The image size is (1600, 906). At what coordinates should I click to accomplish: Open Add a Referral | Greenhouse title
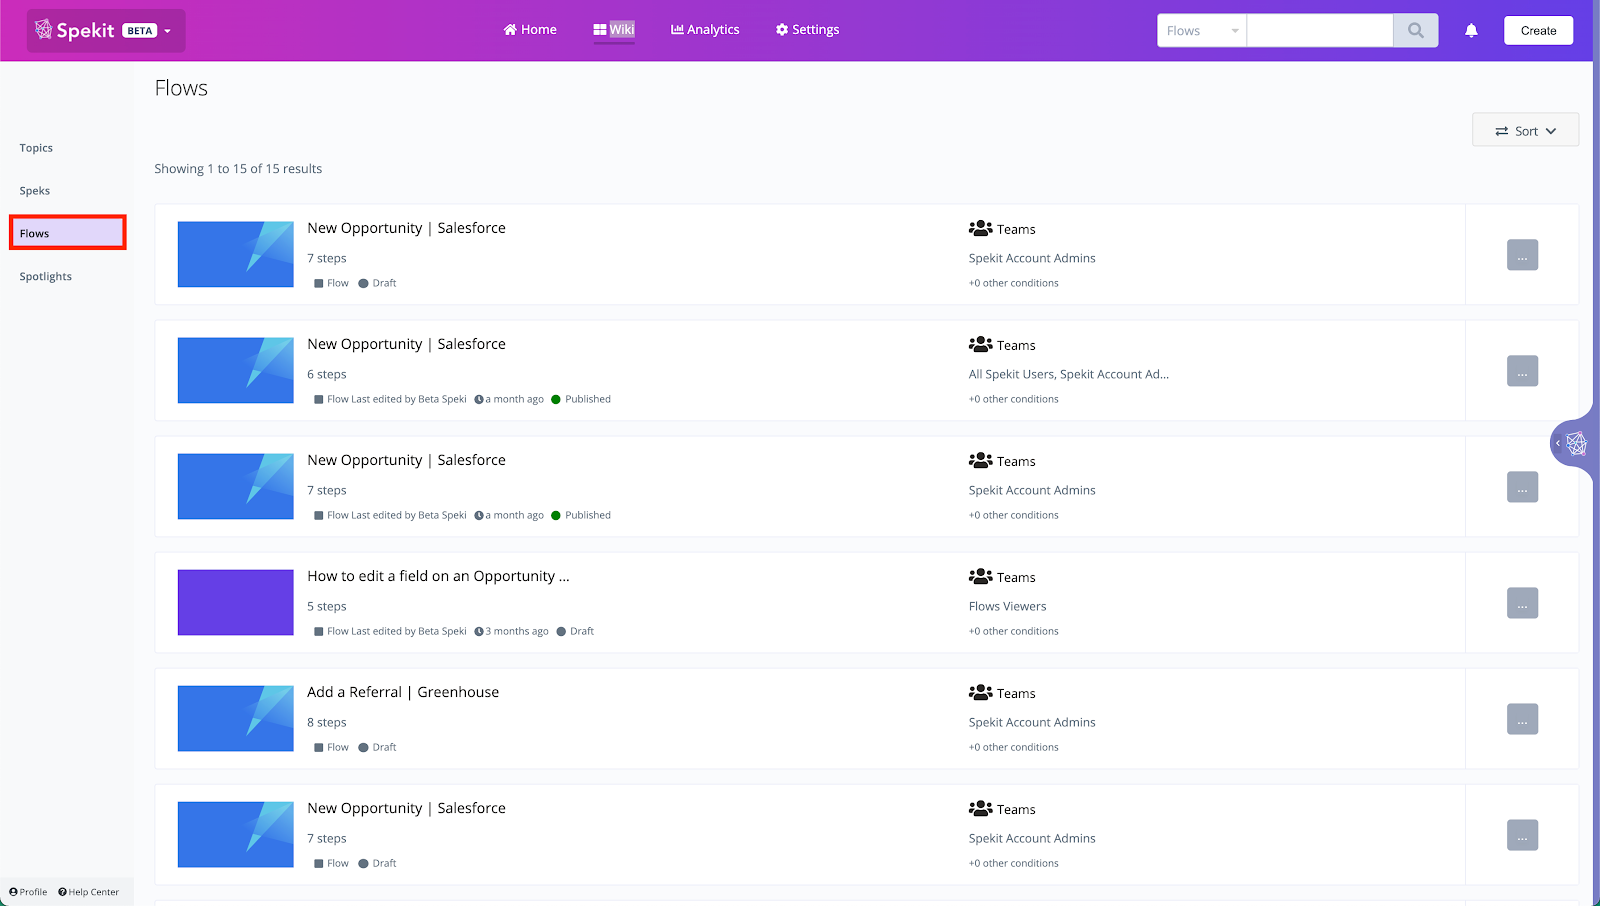403,692
